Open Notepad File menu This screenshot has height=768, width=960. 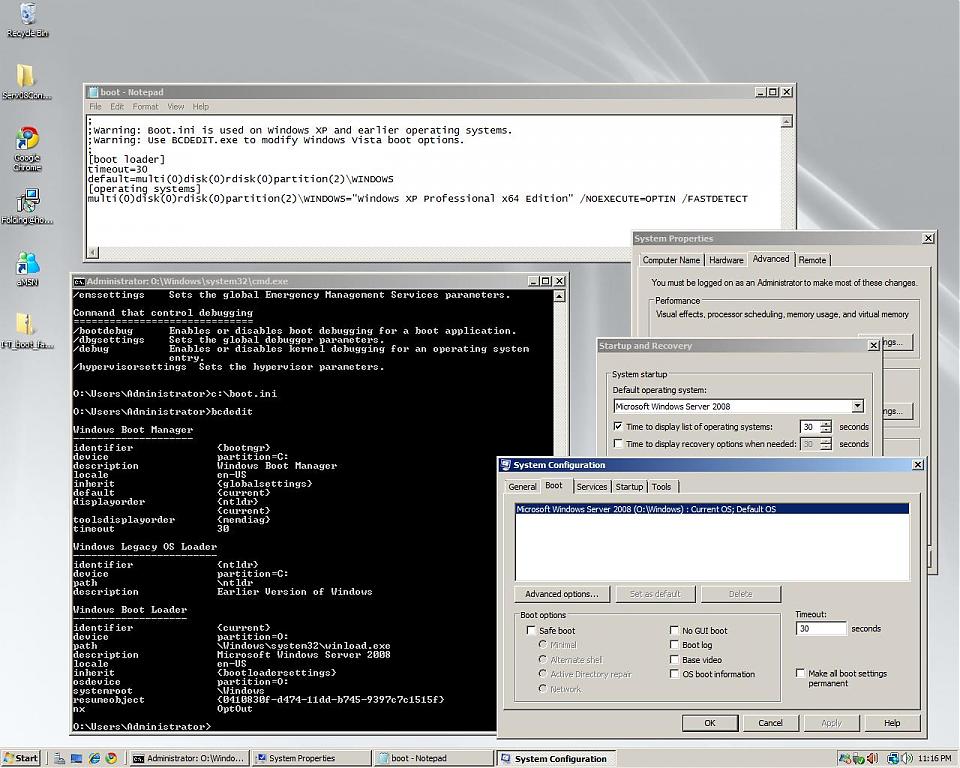(96, 107)
